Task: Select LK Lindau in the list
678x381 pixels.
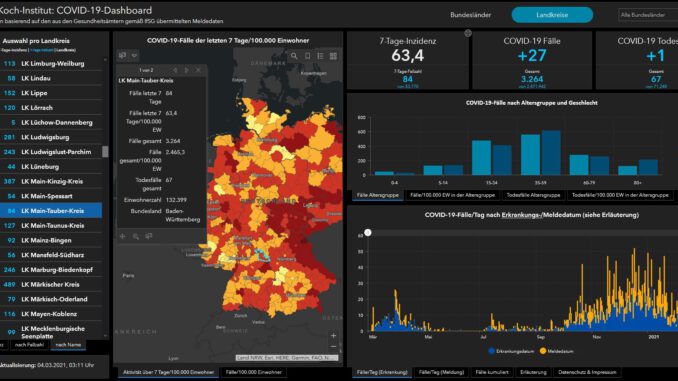Action: click(x=51, y=78)
